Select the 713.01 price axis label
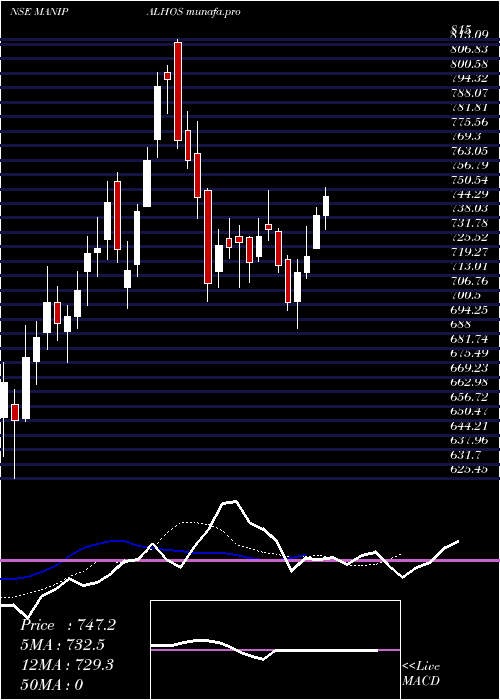Image resolution: width=500 pixels, height=700 pixels. point(469,267)
